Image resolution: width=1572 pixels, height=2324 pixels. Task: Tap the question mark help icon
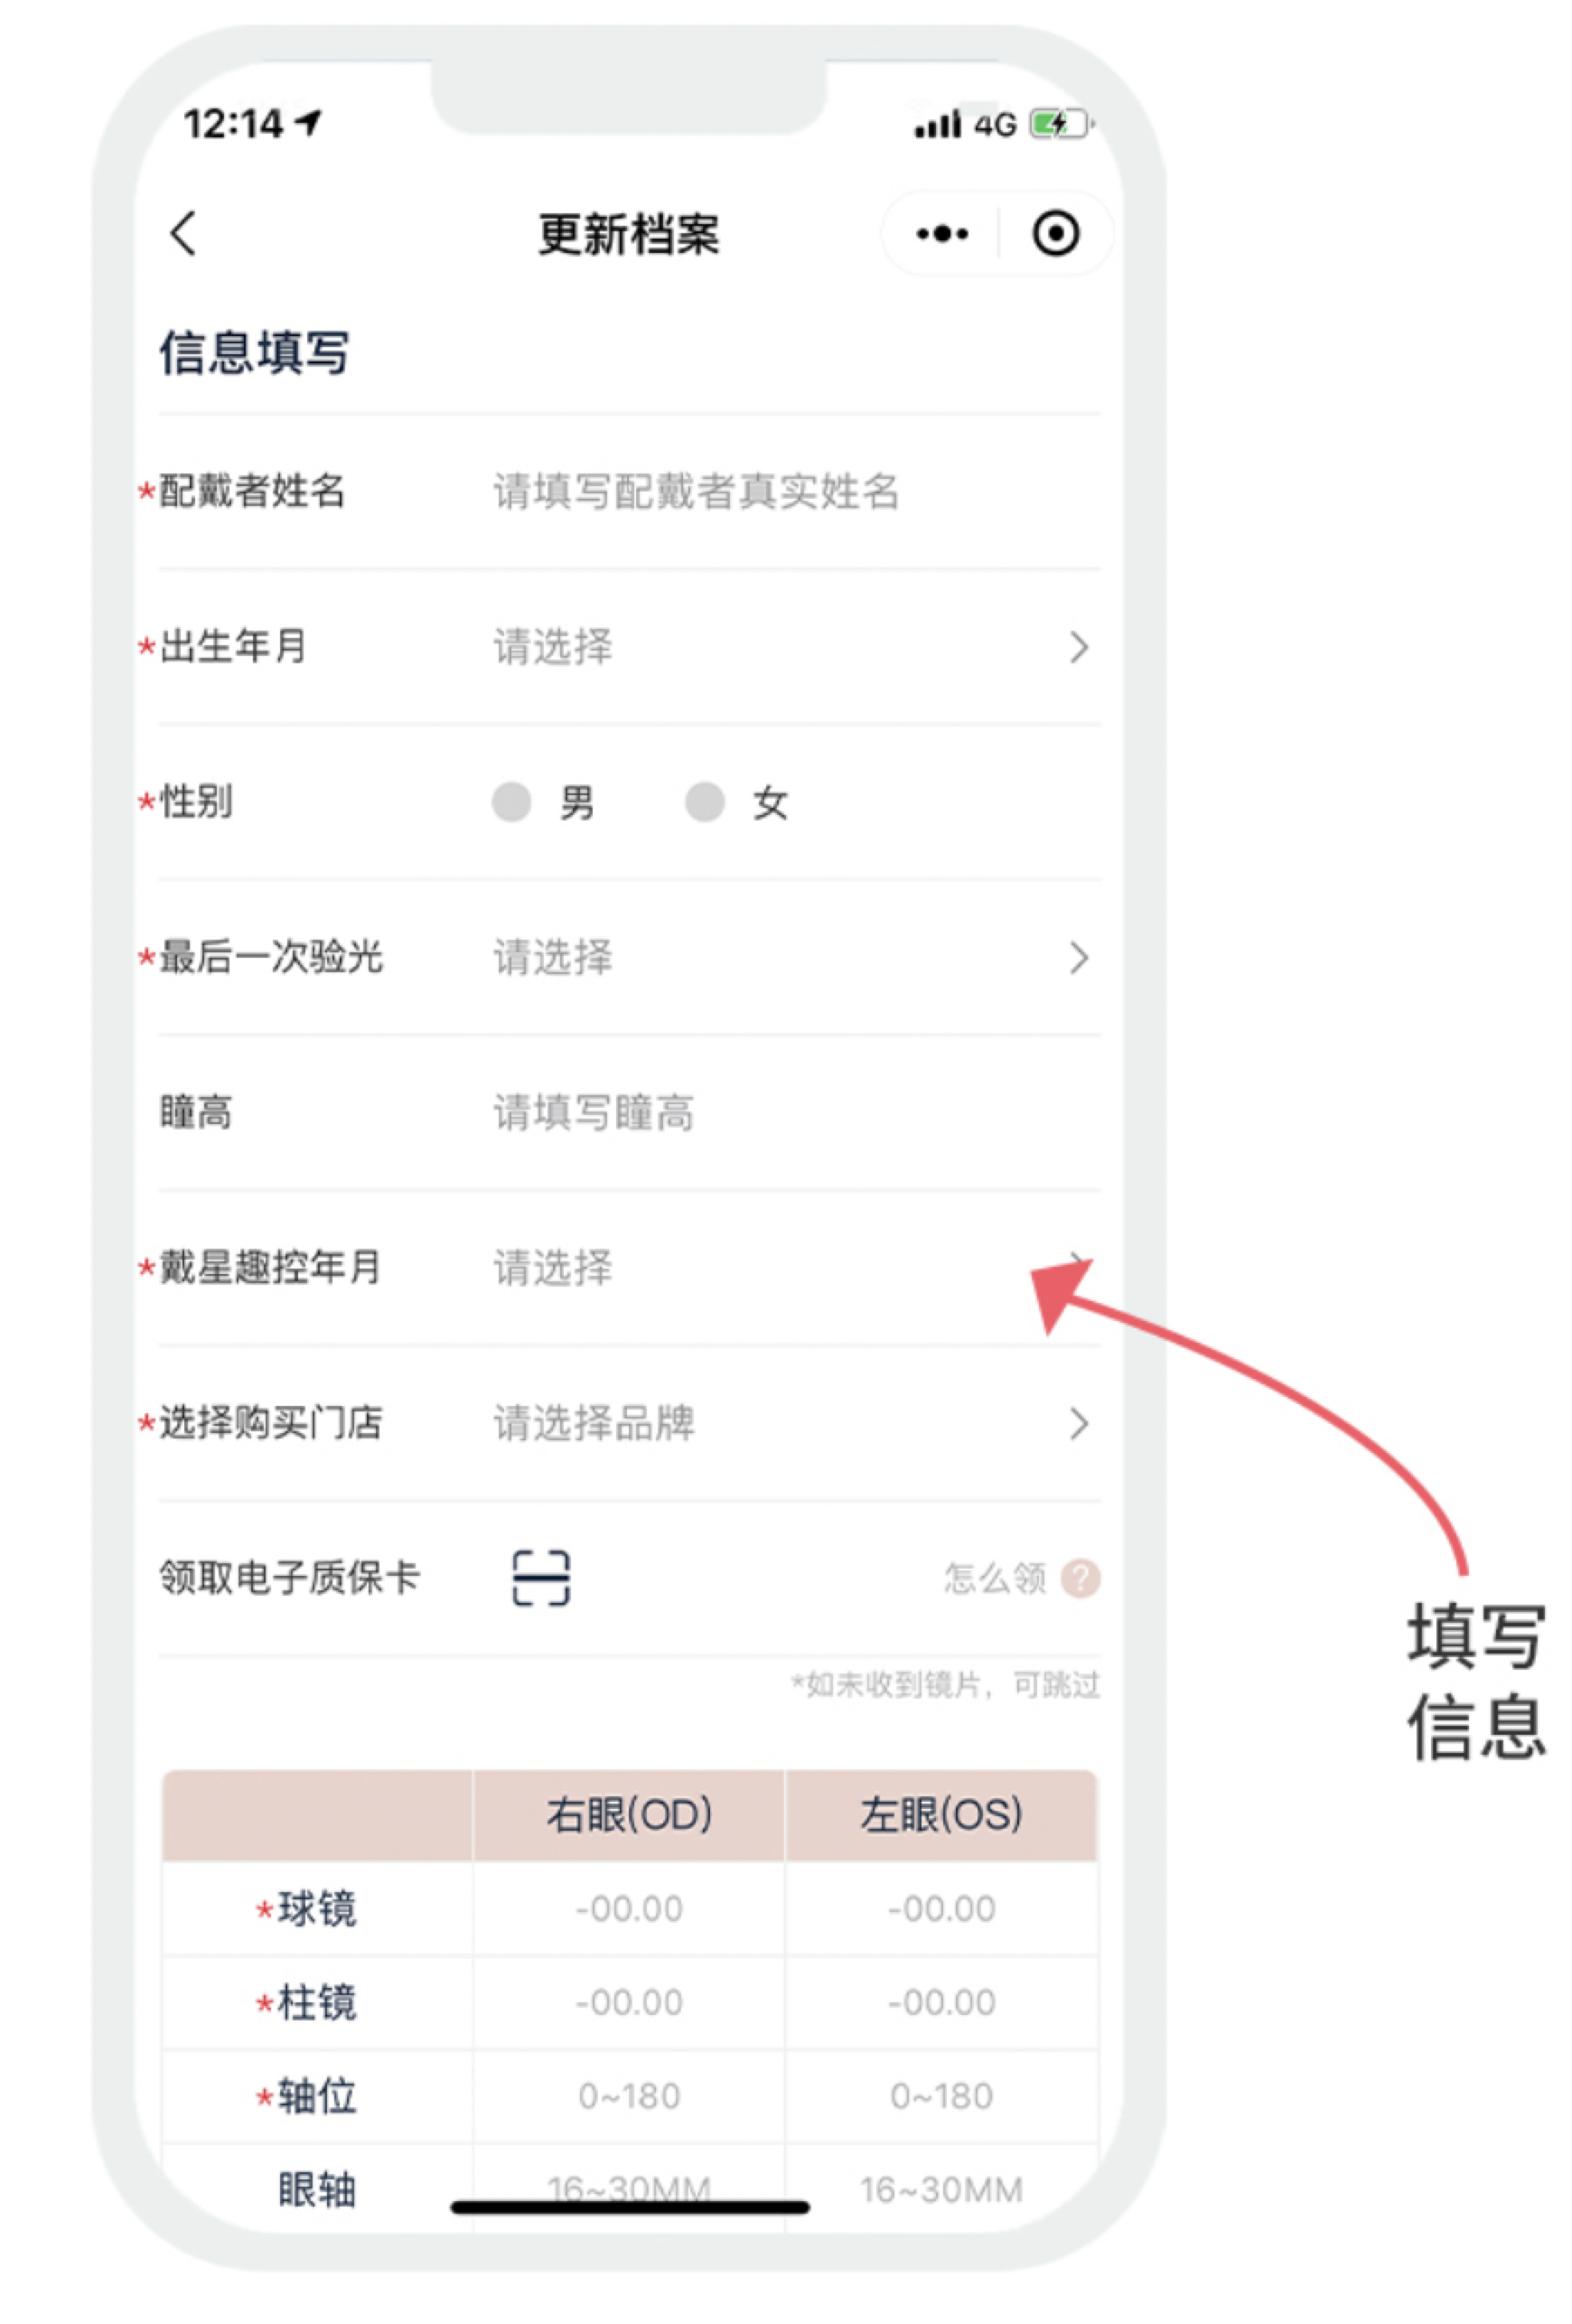pos(1080,1578)
